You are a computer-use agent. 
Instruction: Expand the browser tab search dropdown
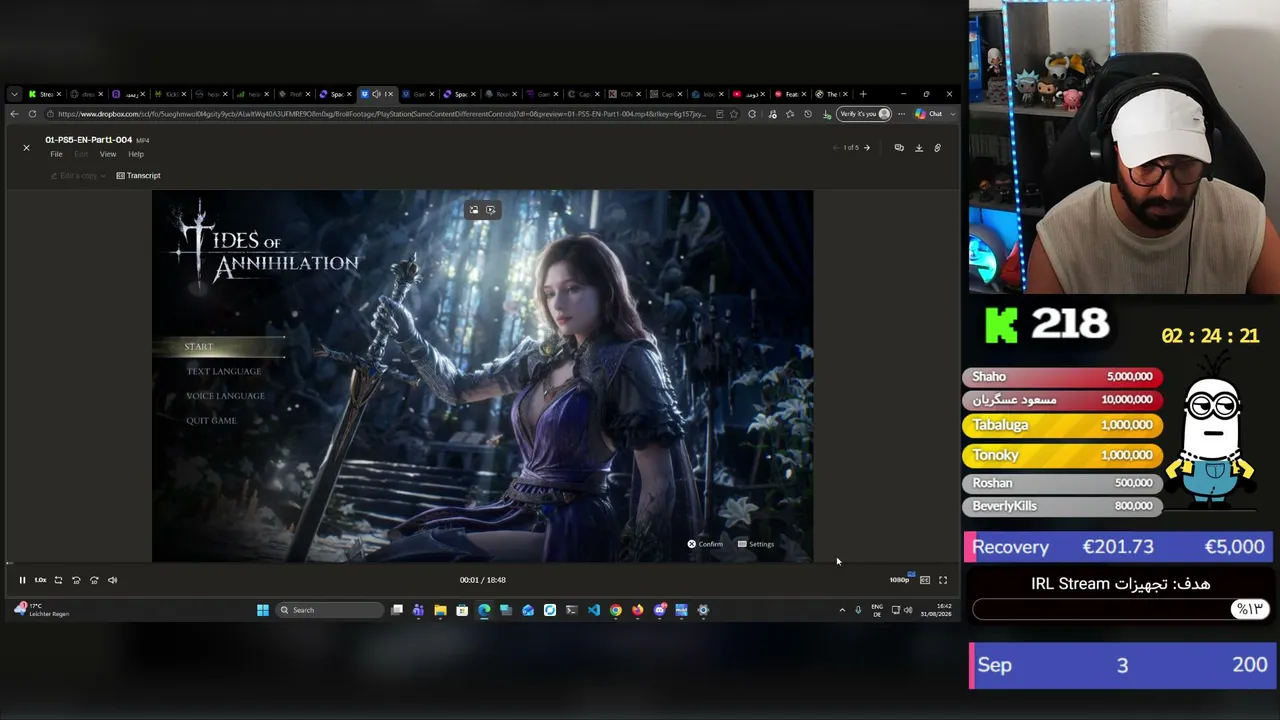(x=14, y=94)
